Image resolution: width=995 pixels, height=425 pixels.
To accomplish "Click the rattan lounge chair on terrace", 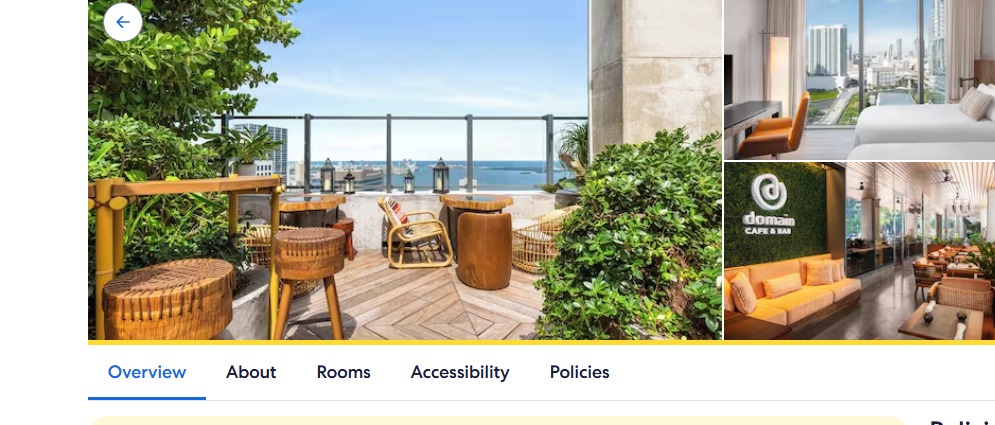I will point(416,231).
